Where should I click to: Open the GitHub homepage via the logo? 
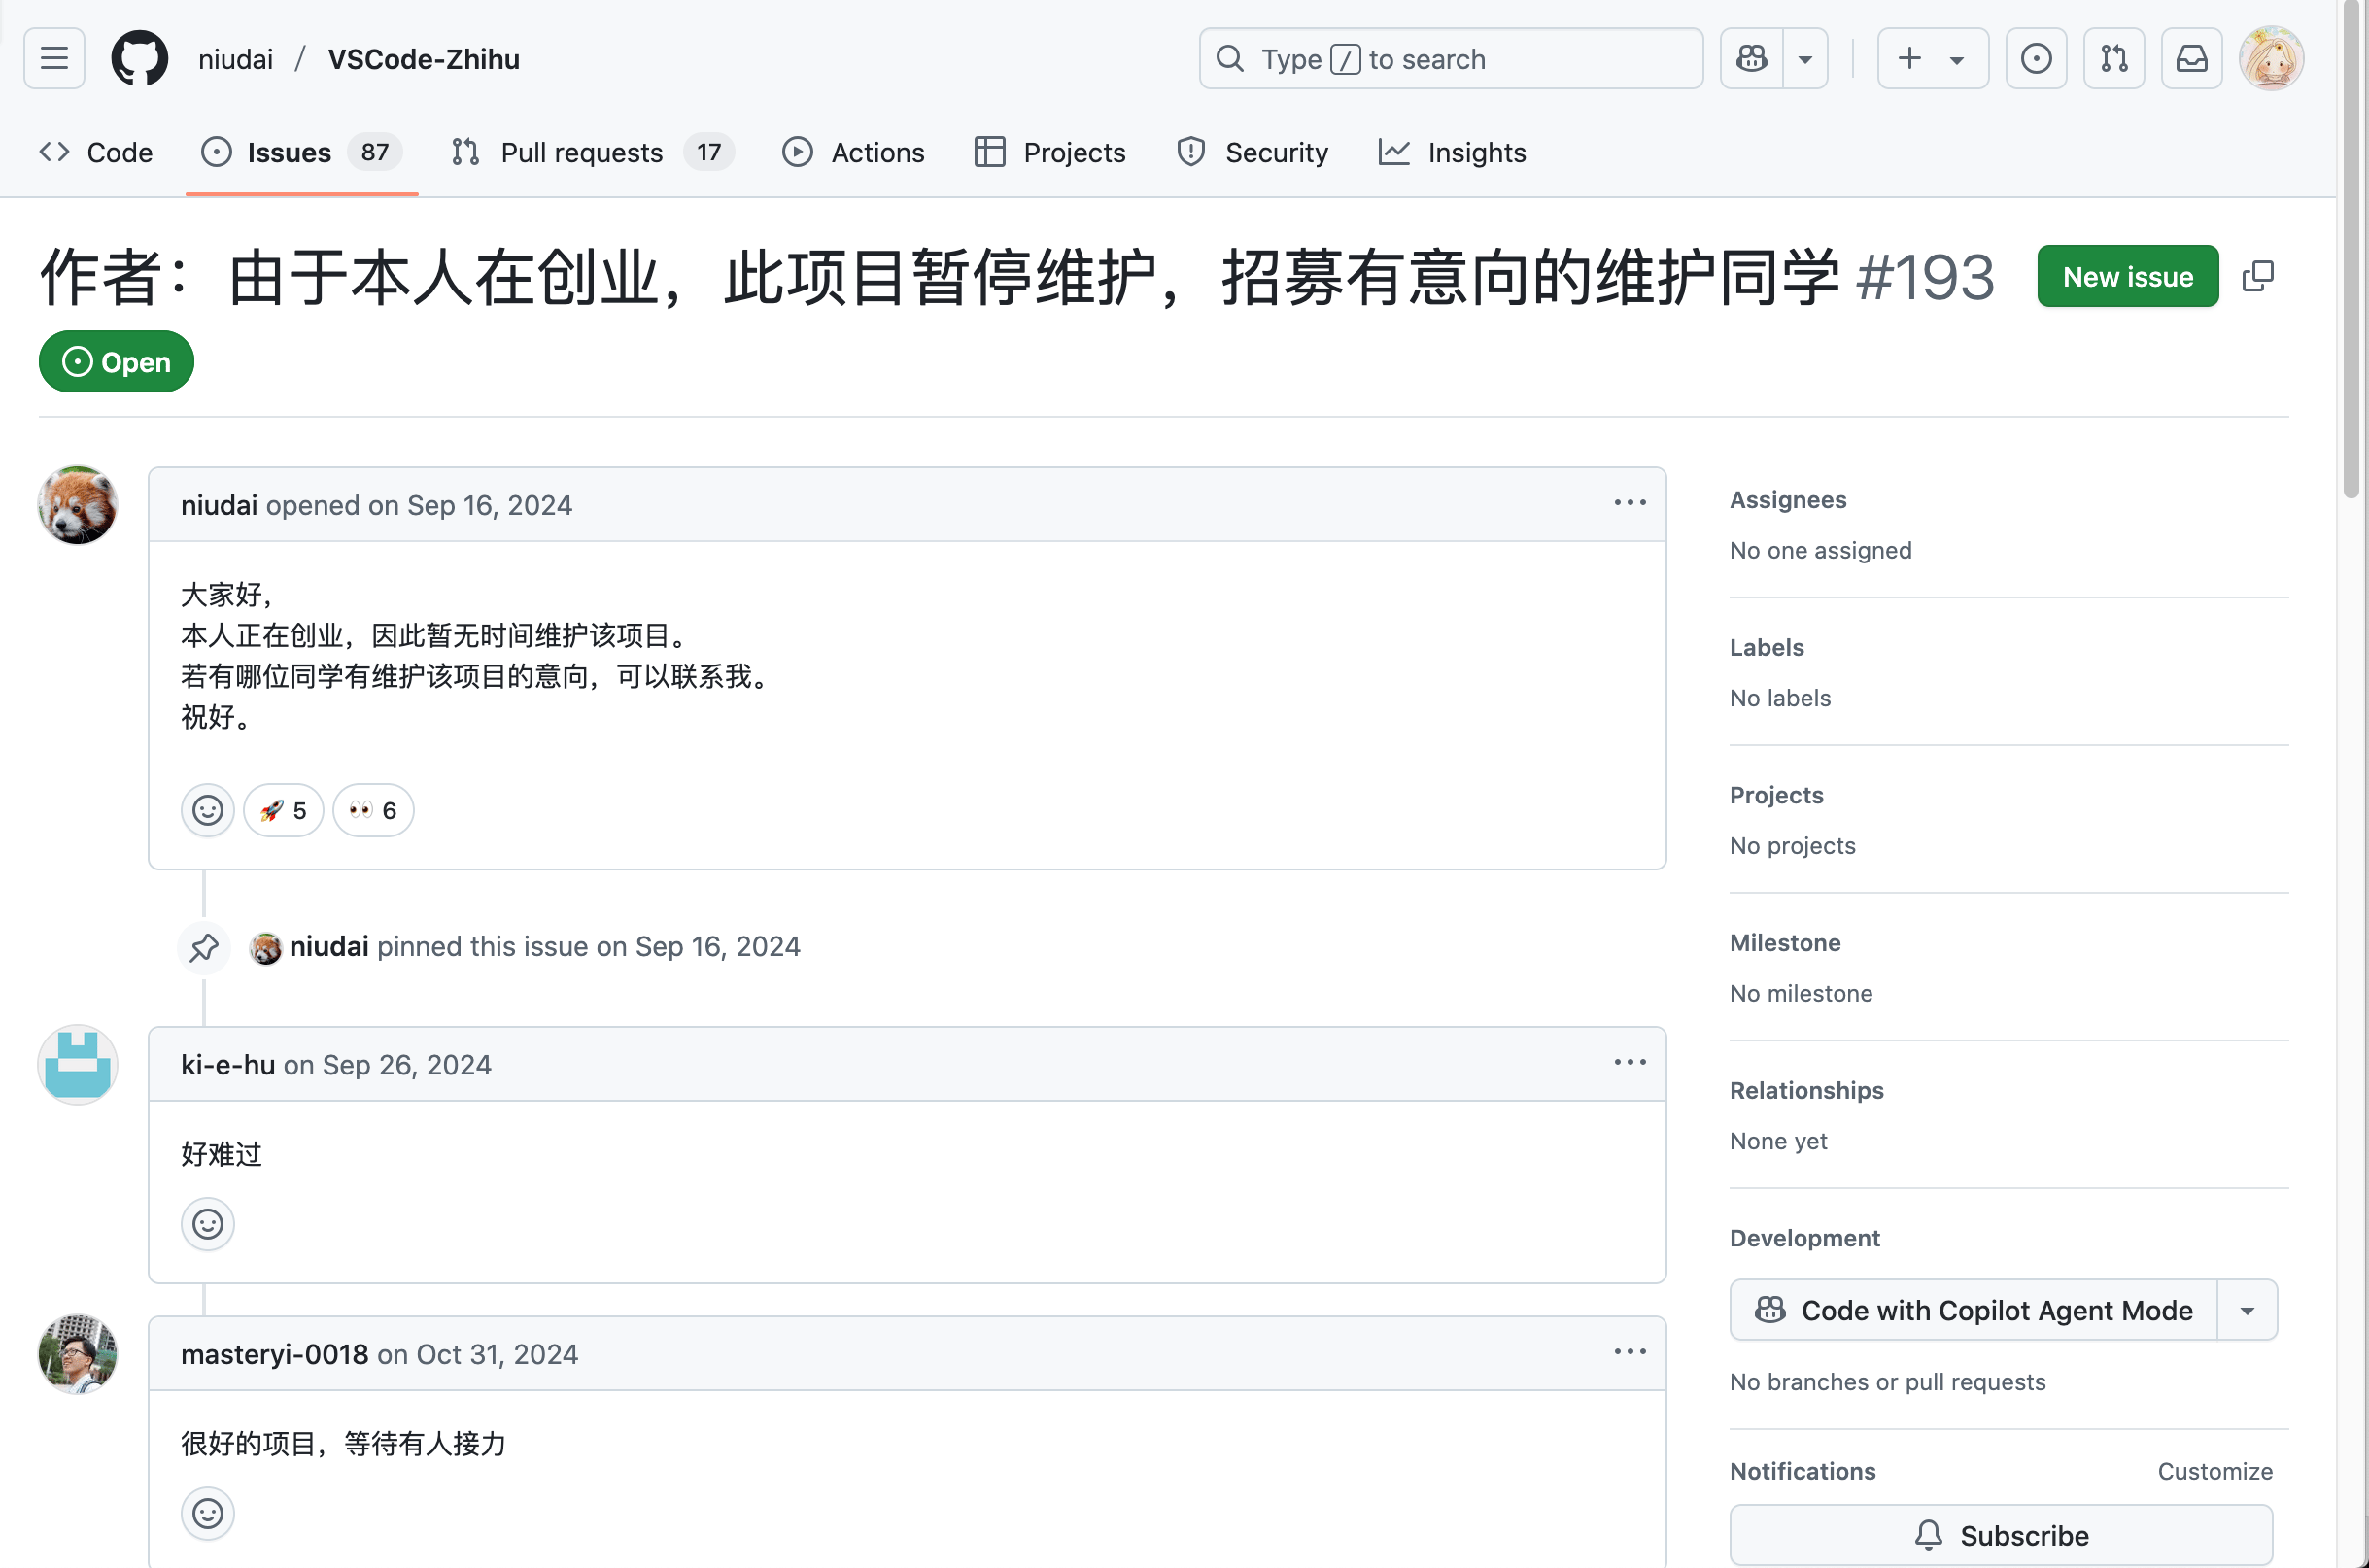pyautogui.click(x=139, y=58)
